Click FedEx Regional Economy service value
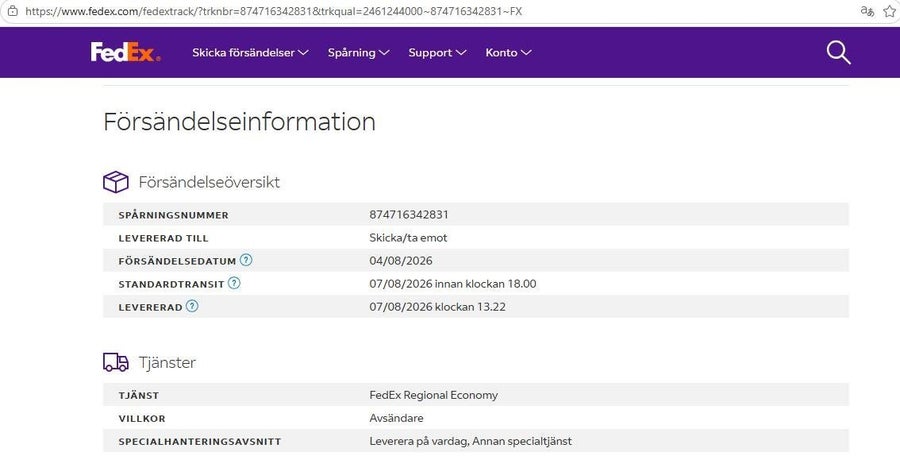900x456 pixels. tap(433, 395)
